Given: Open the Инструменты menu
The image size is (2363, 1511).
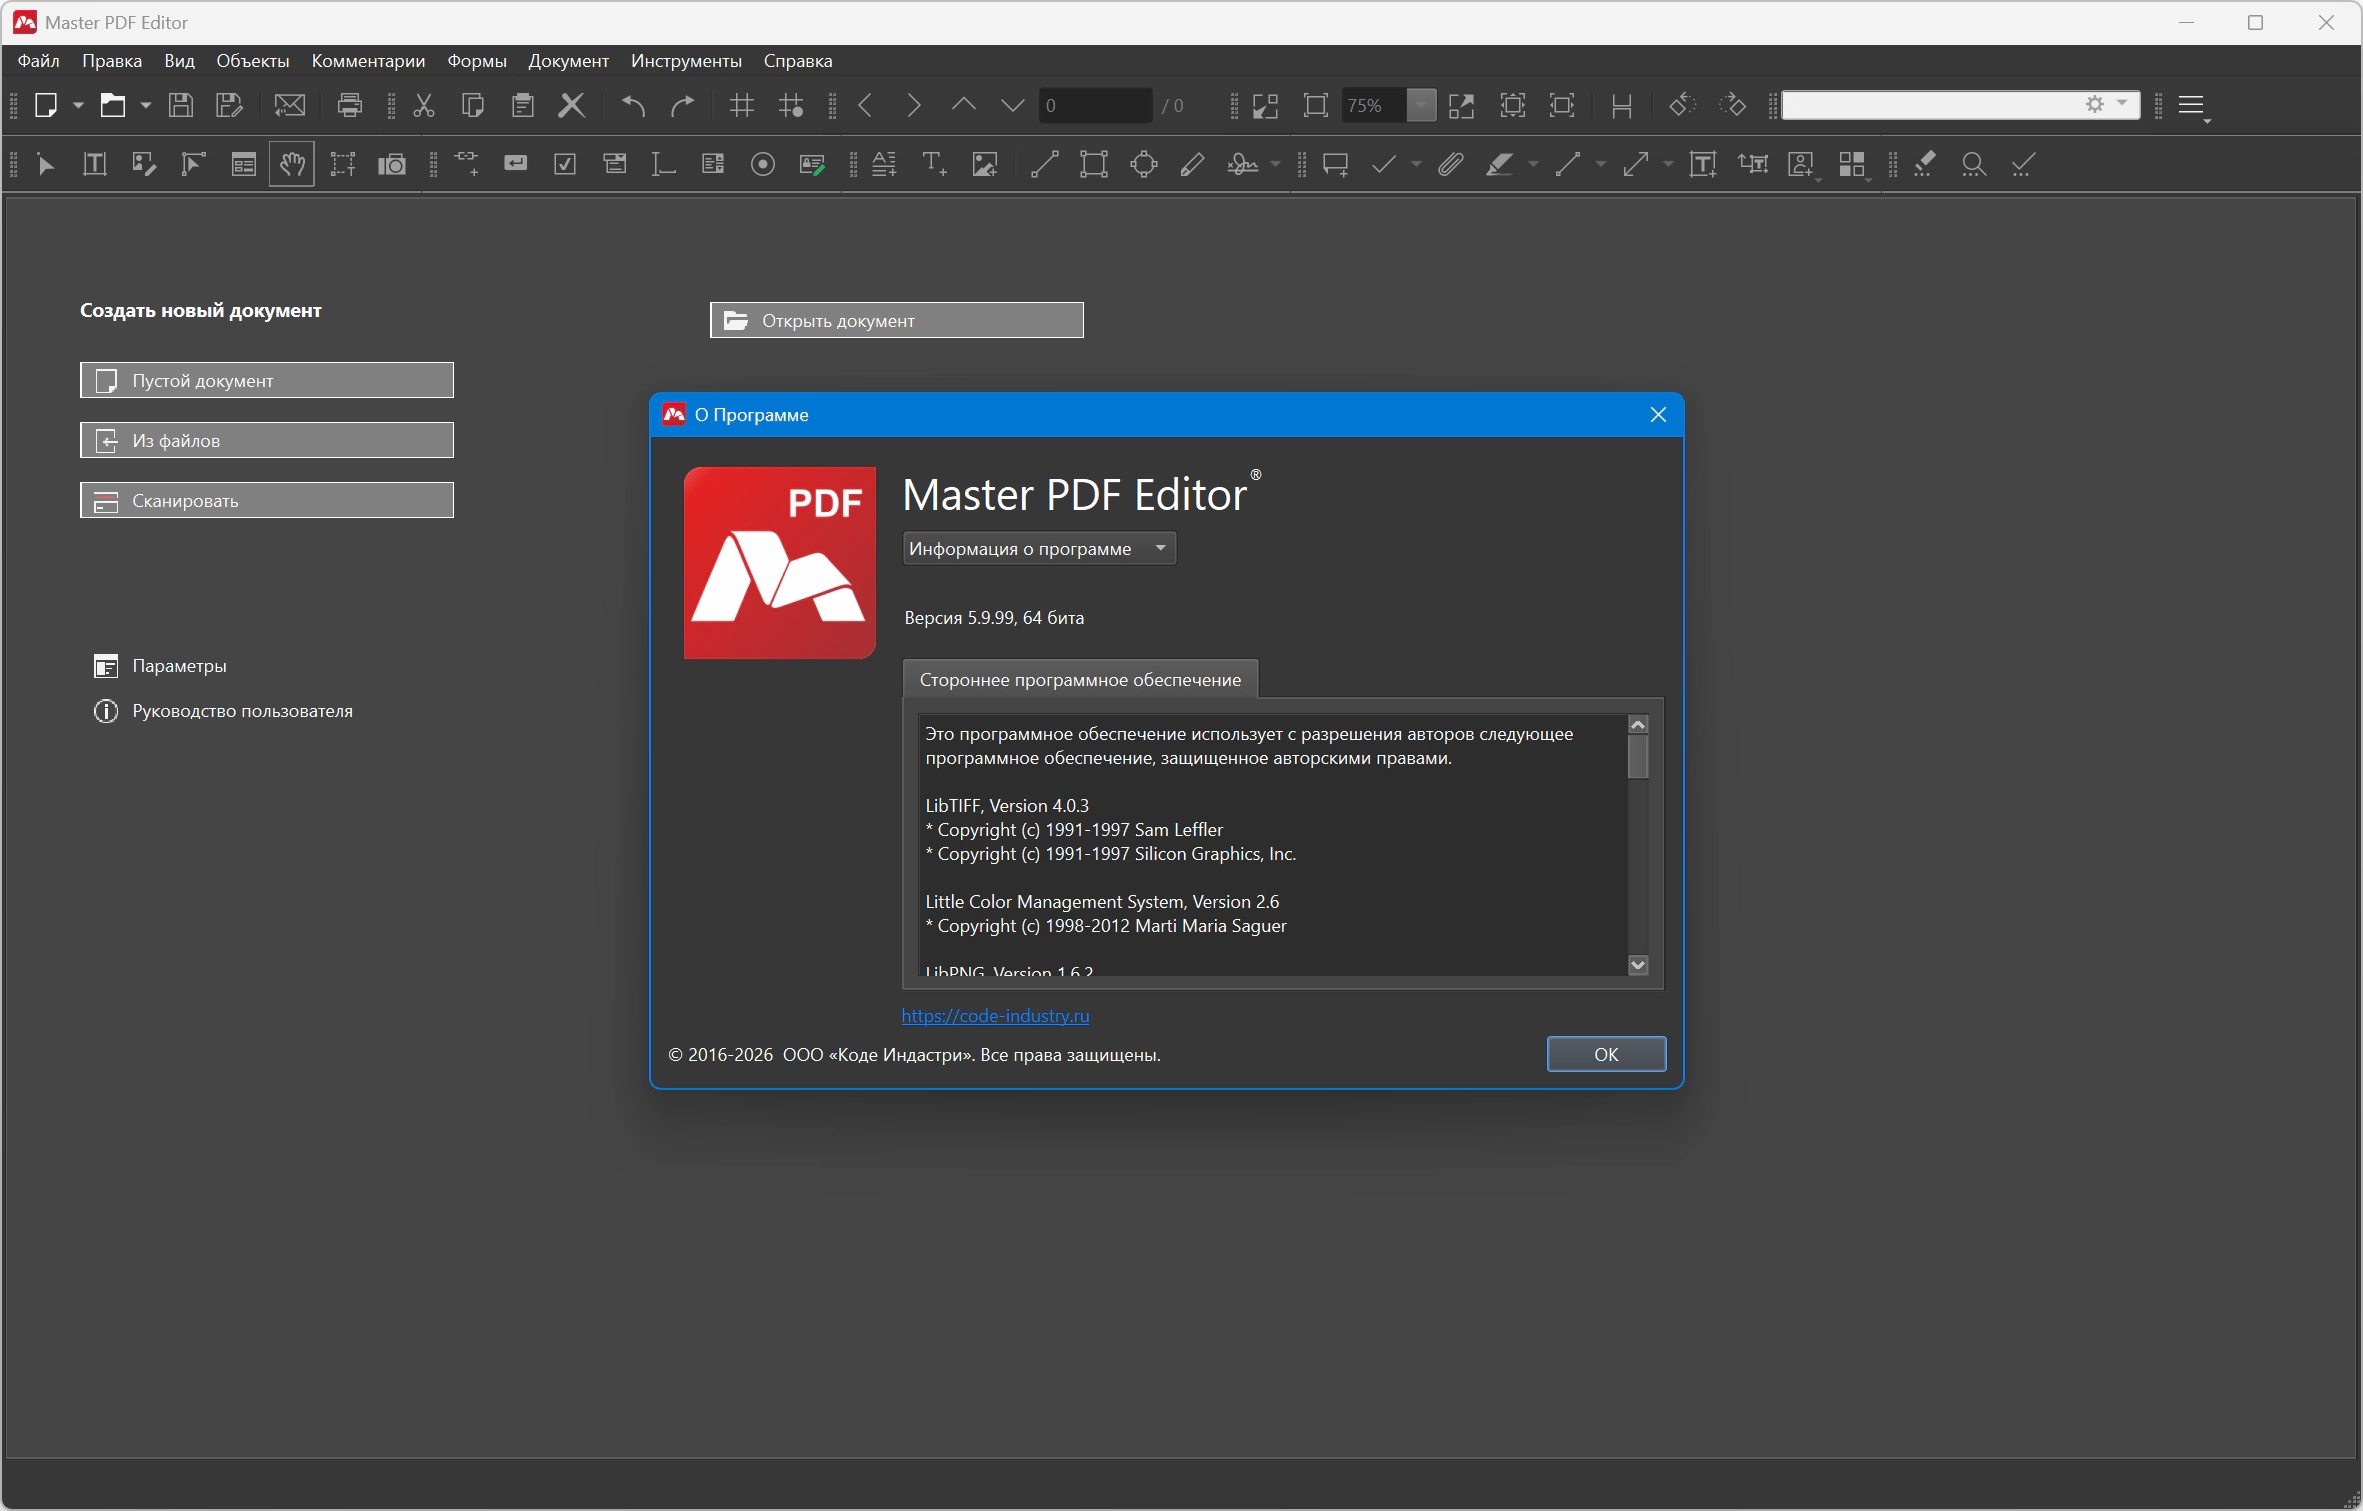Looking at the screenshot, I should pos(686,61).
